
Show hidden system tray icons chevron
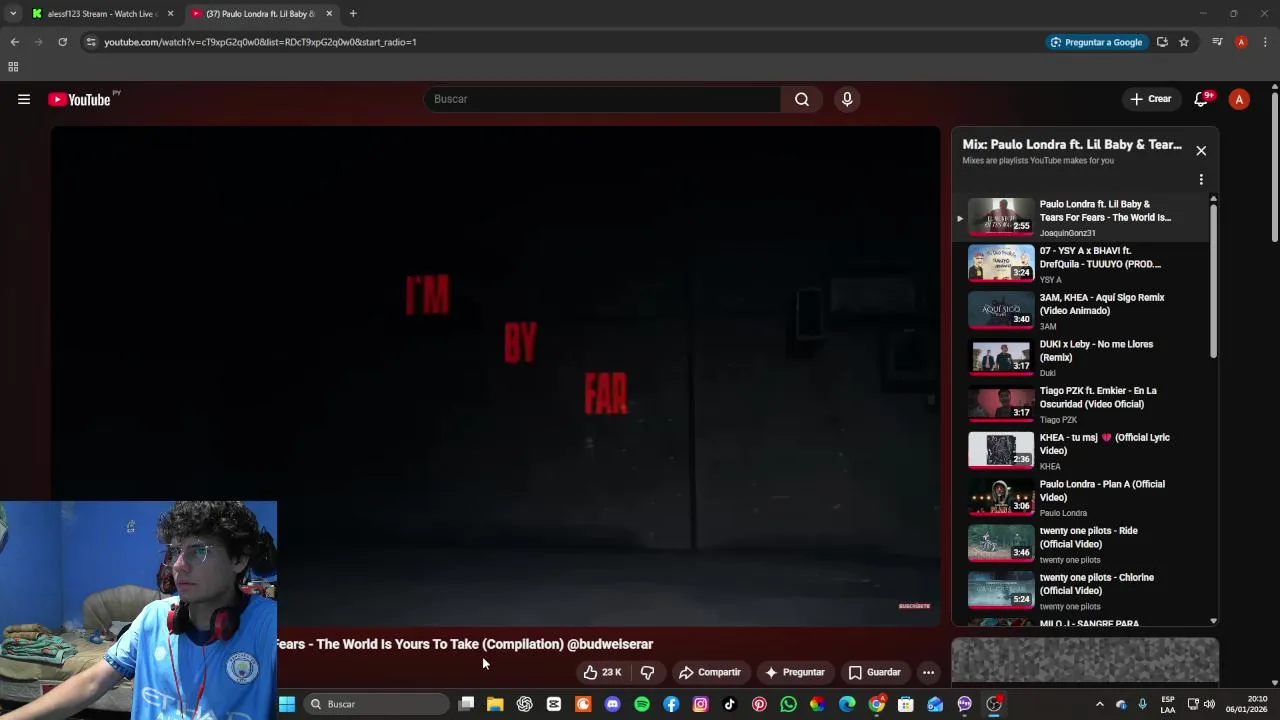tap(1099, 704)
